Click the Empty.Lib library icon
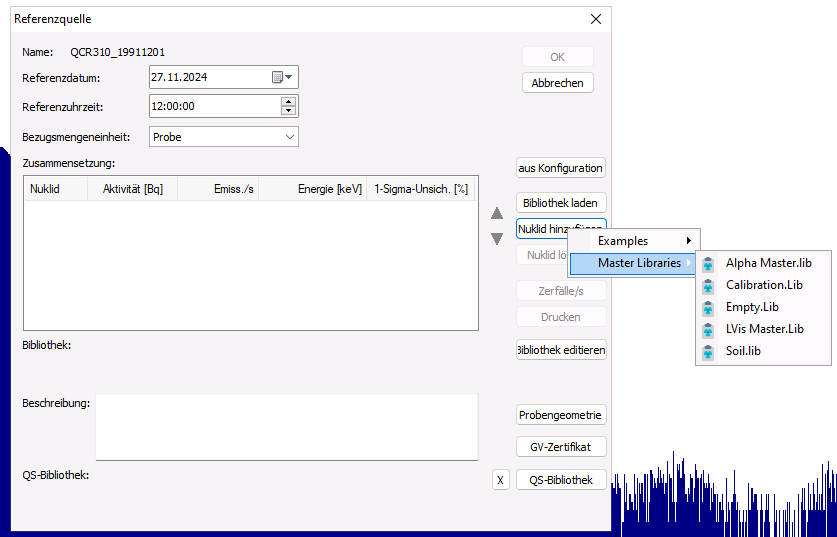 tap(708, 307)
